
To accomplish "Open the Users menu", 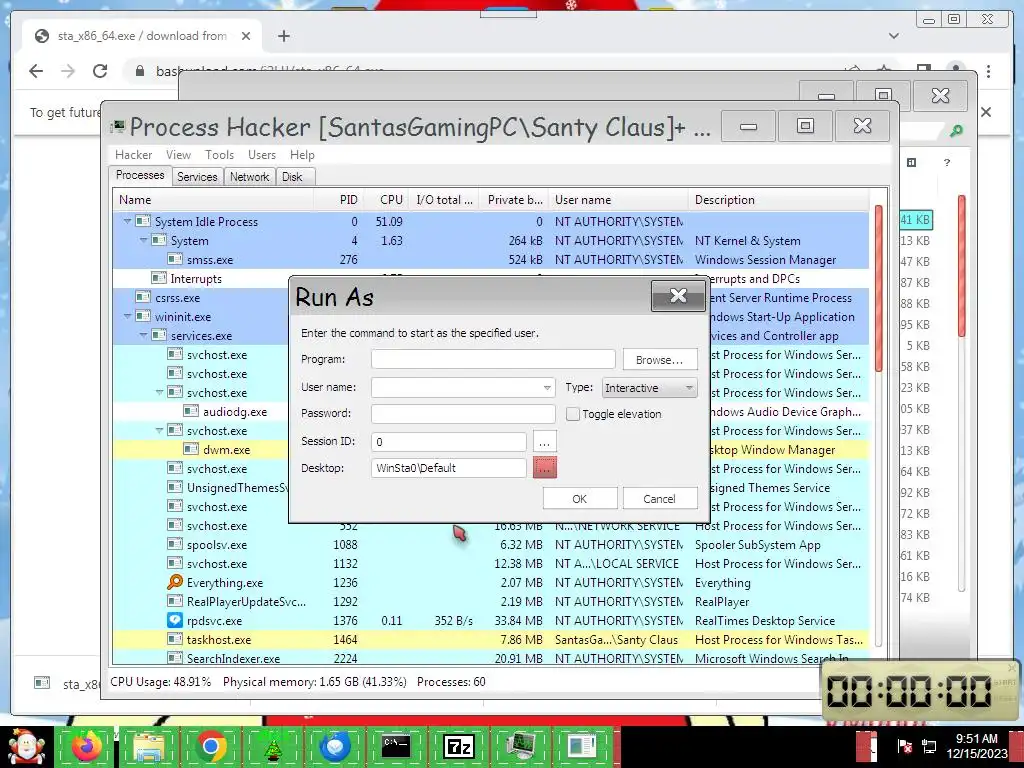I will (x=262, y=155).
